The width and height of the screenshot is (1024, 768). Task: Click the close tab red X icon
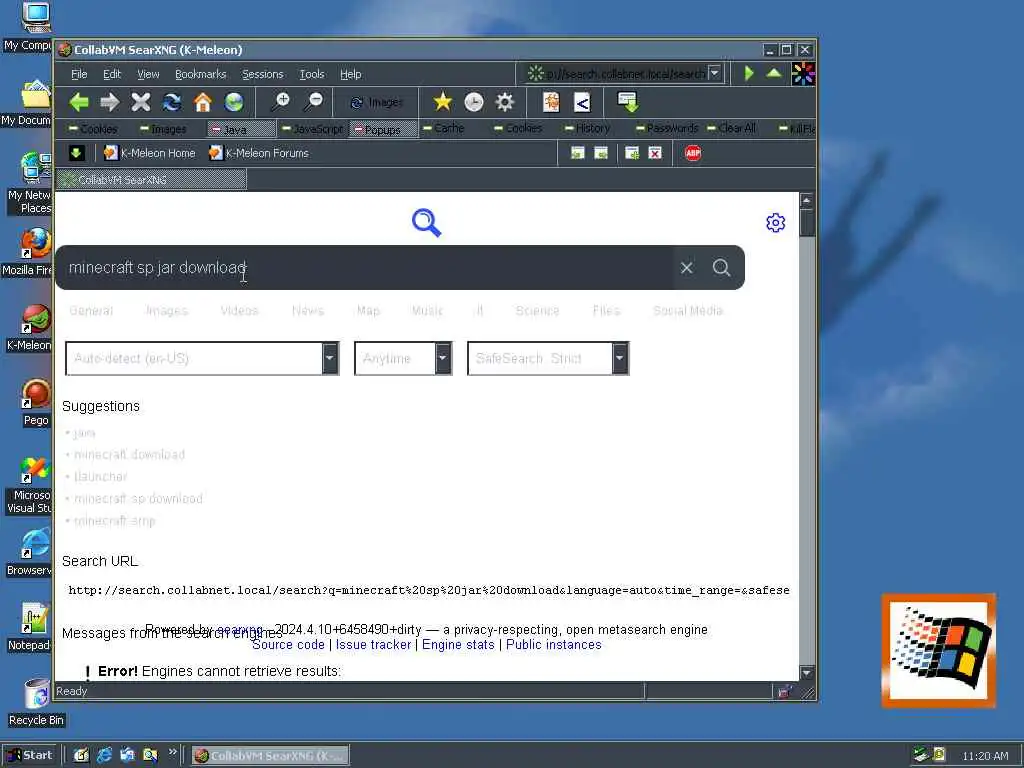655,153
